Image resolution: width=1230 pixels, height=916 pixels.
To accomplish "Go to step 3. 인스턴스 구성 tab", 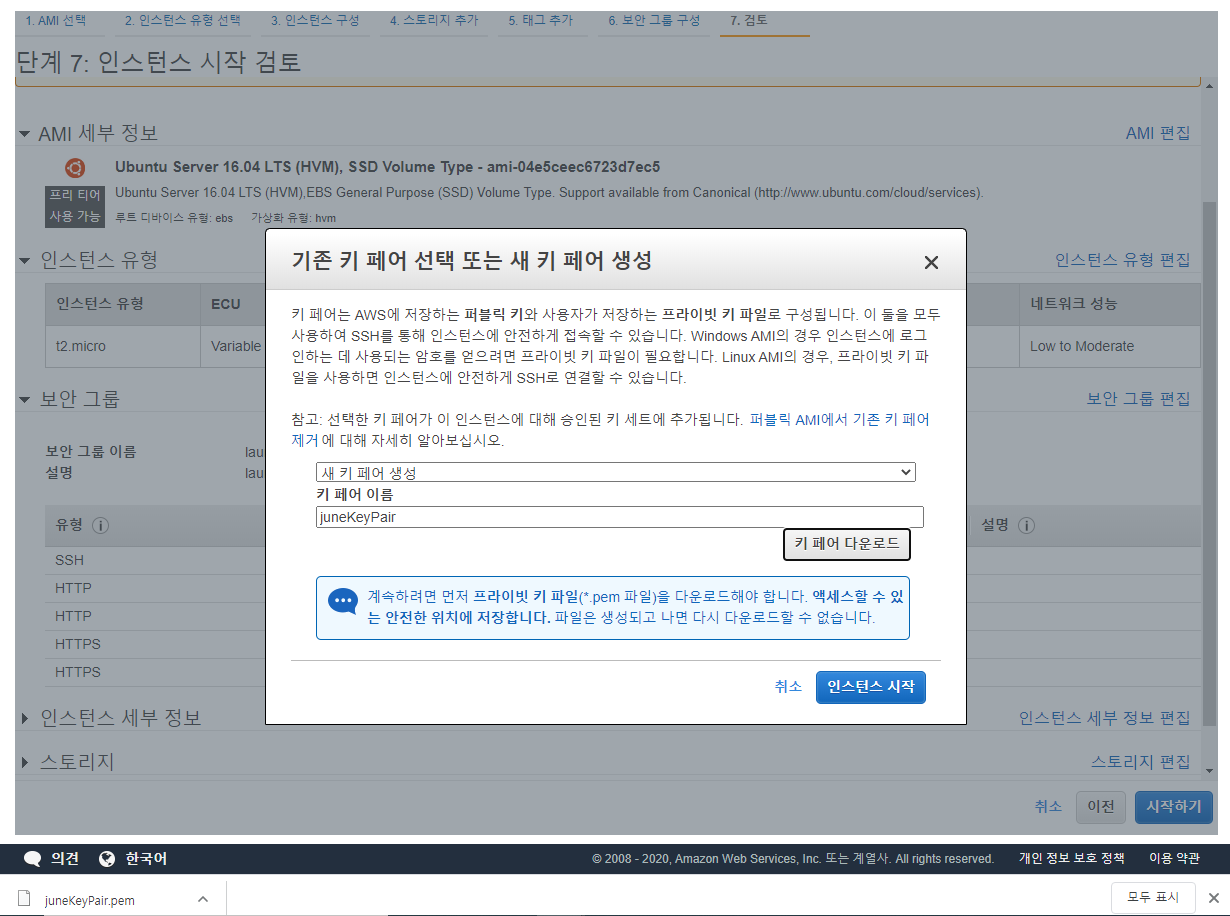I will [x=315, y=20].
